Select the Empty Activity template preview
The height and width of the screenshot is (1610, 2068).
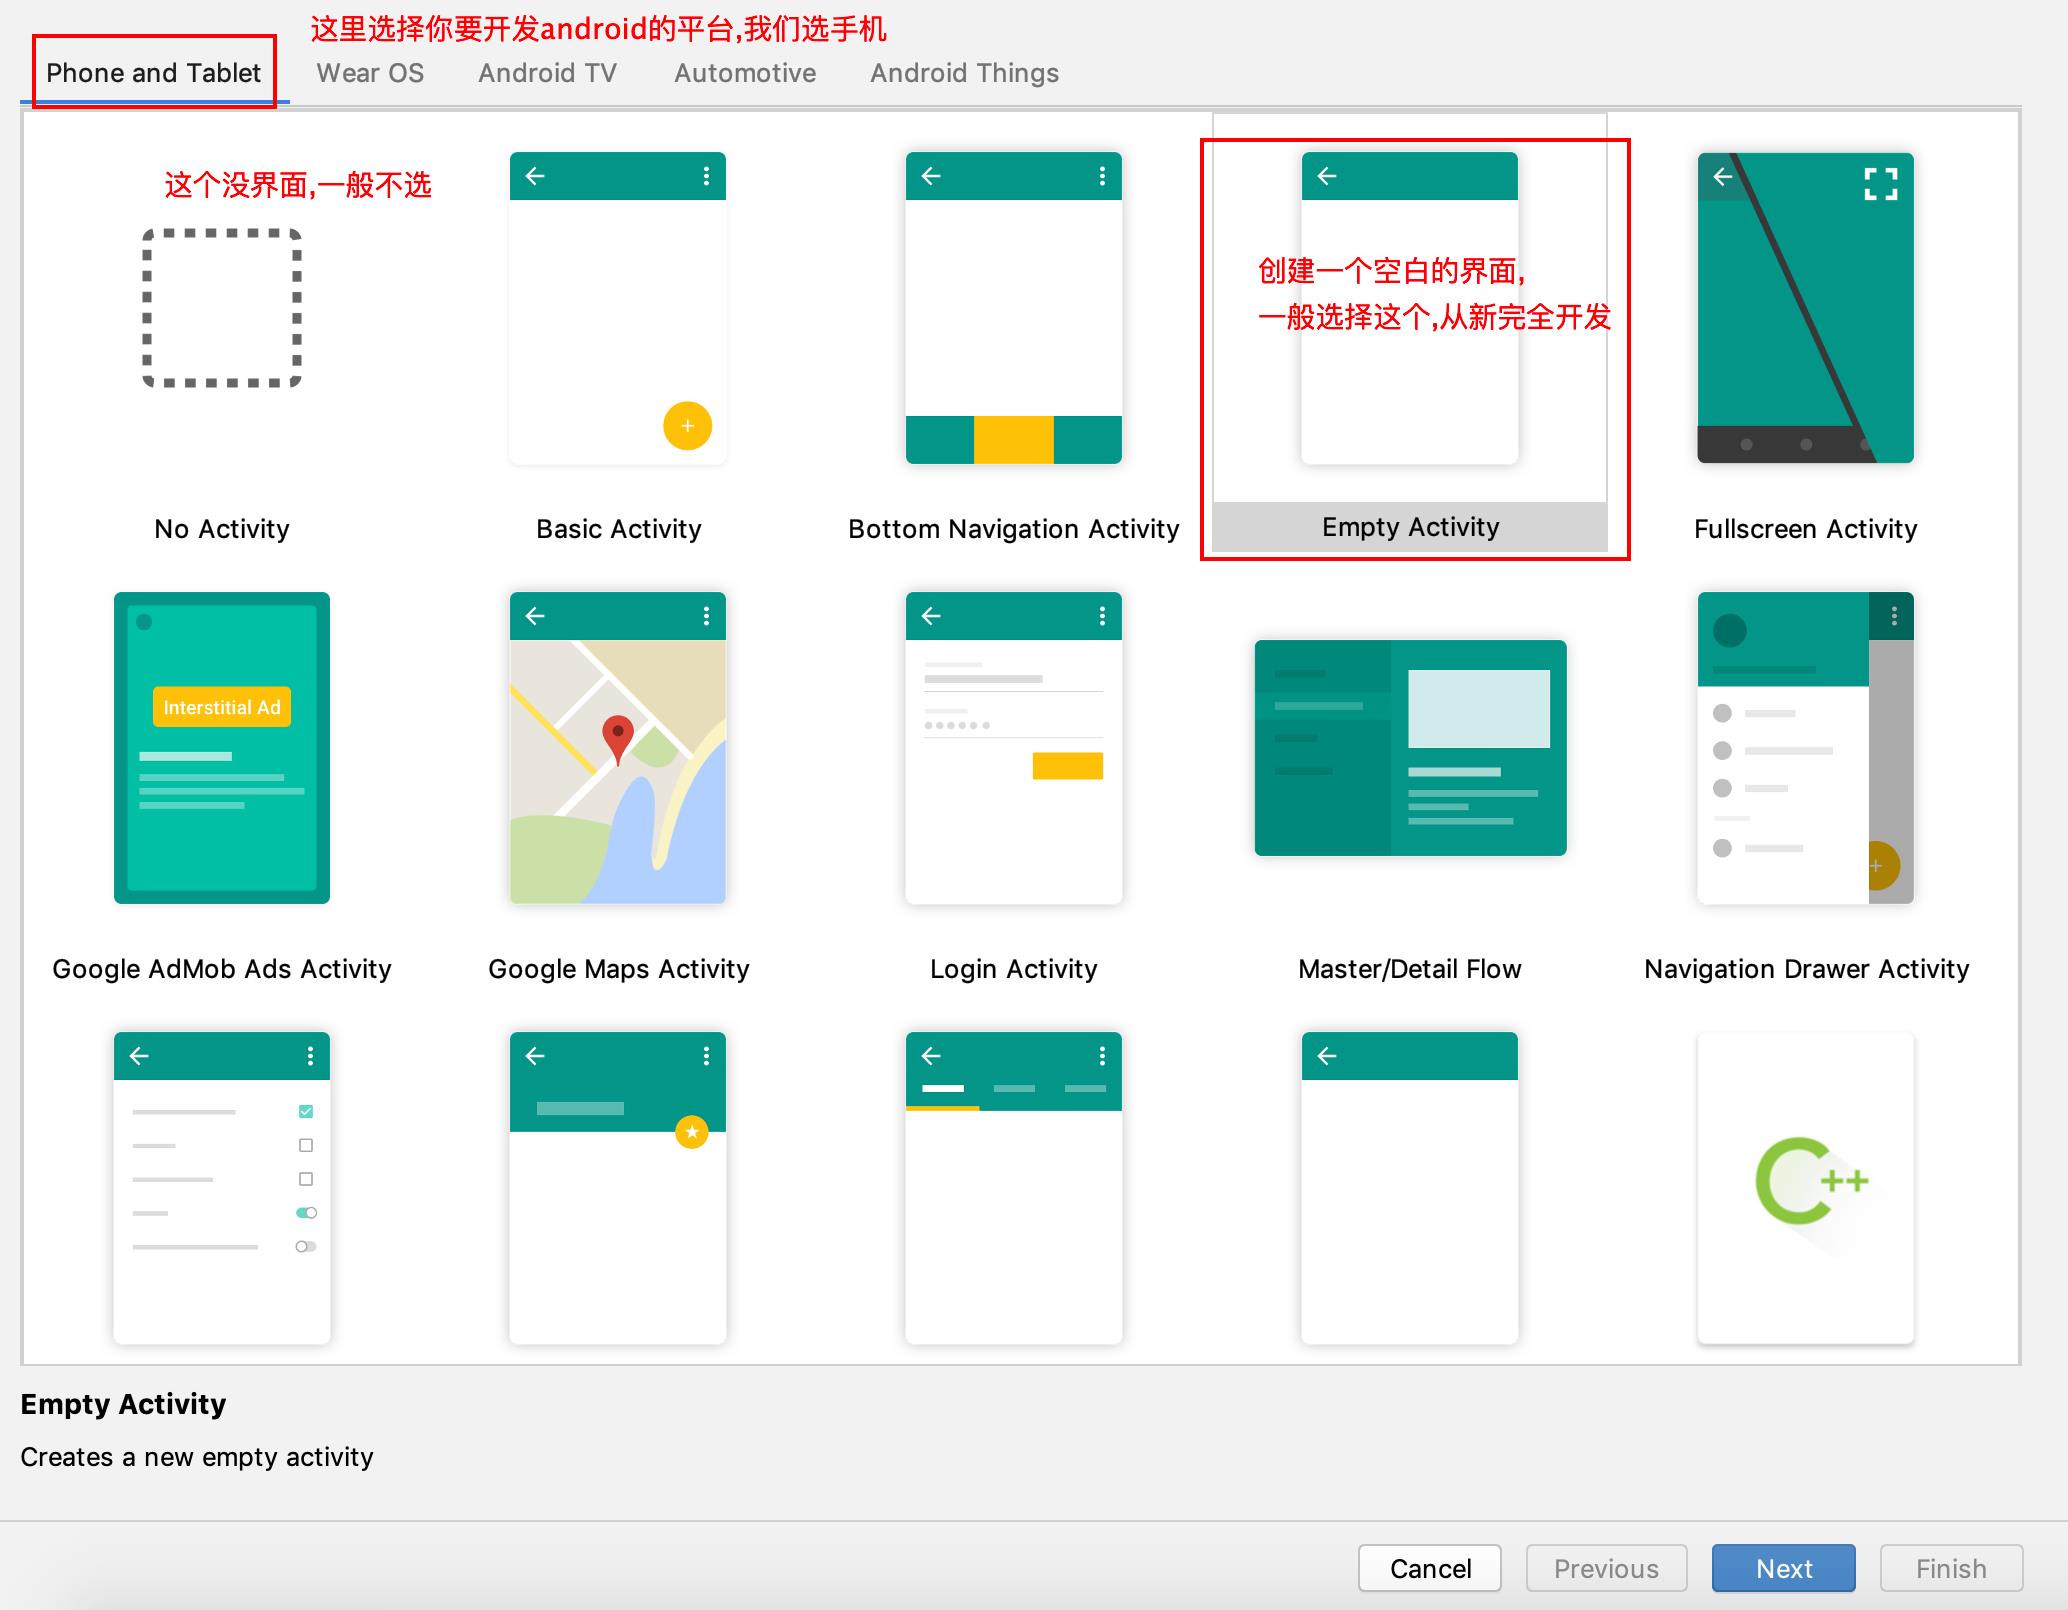tap(1410, 308)
